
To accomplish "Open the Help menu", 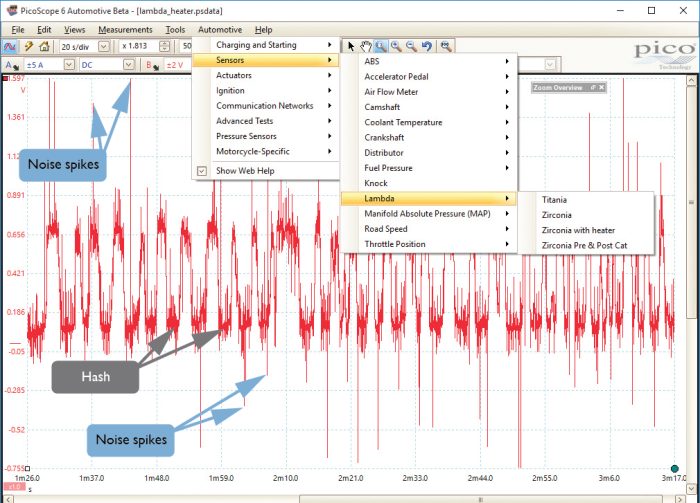I will pos(263,30).
